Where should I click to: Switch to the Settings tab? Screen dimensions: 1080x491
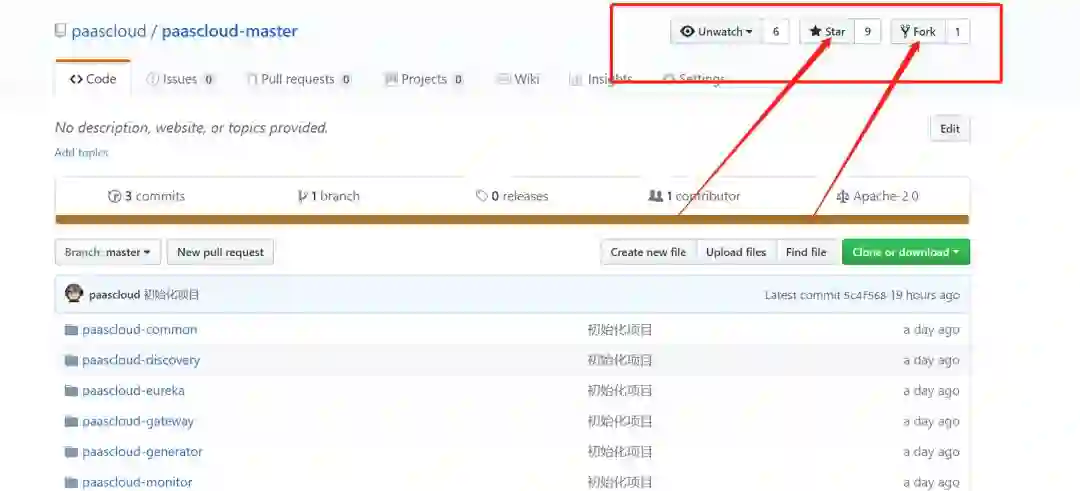click(694, 79)
